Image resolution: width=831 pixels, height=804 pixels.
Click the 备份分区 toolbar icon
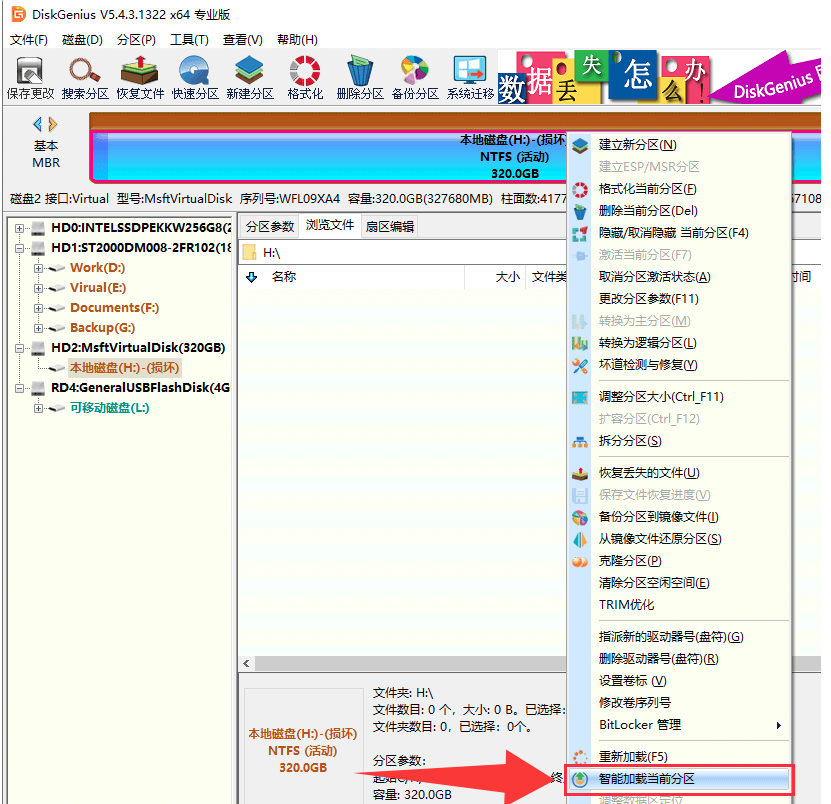click(416, 78)
